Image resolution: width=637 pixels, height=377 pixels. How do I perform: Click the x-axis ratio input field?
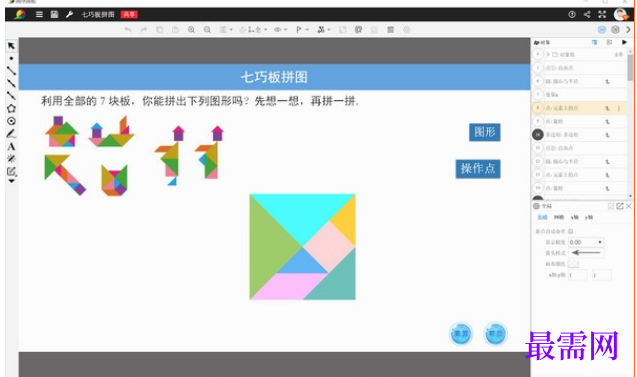(x=578, y=275)
